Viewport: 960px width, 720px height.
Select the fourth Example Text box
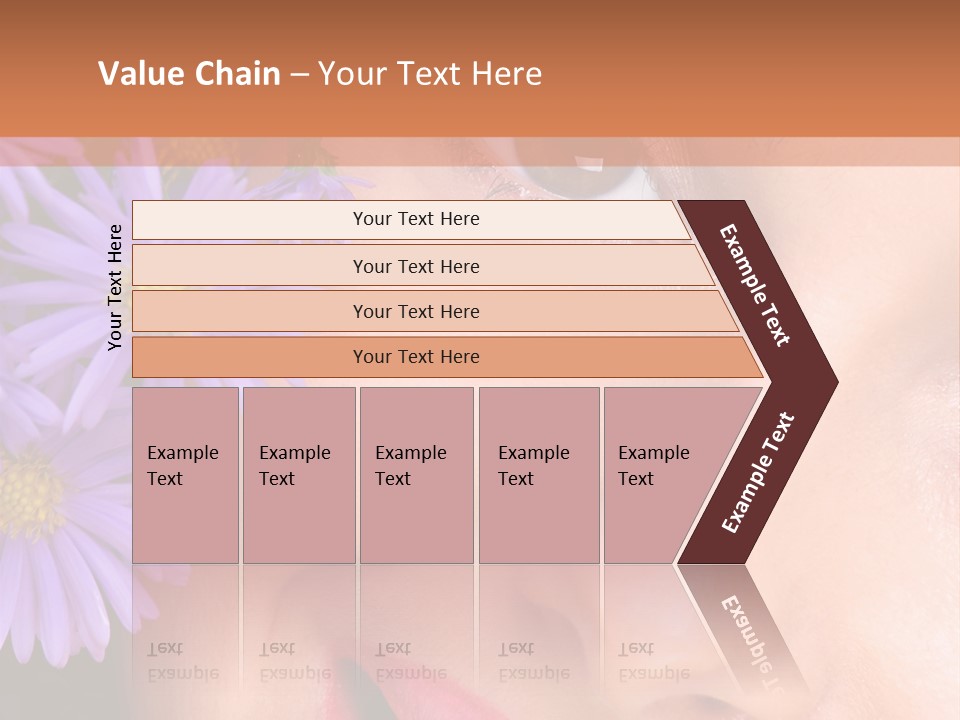538,475
